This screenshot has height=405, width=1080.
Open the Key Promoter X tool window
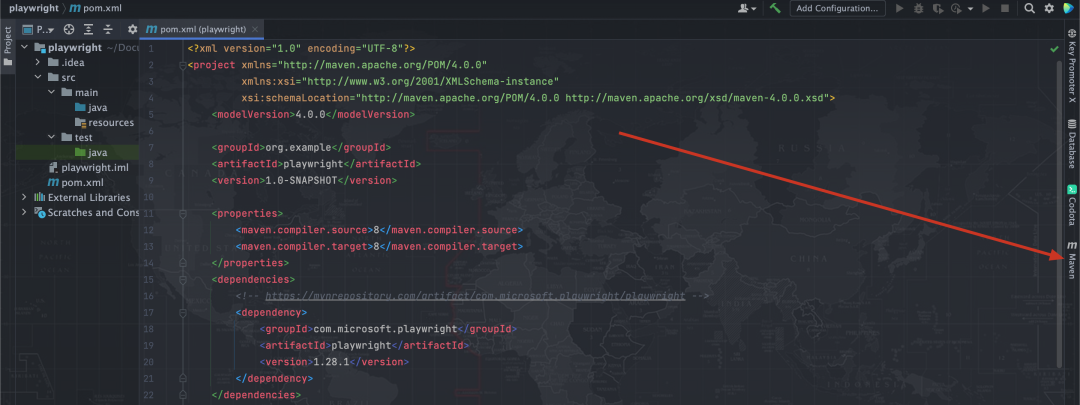point(1072,66)
